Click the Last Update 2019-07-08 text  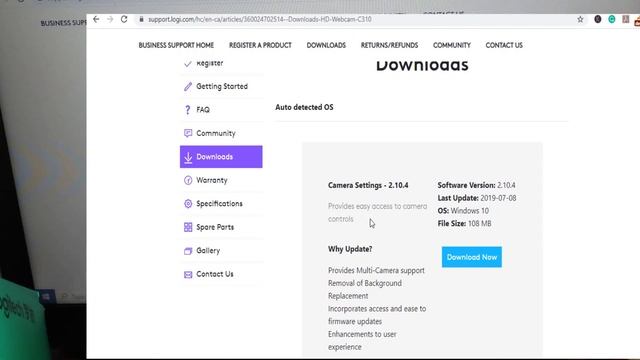pyautogui.click(x=477, y=198)
